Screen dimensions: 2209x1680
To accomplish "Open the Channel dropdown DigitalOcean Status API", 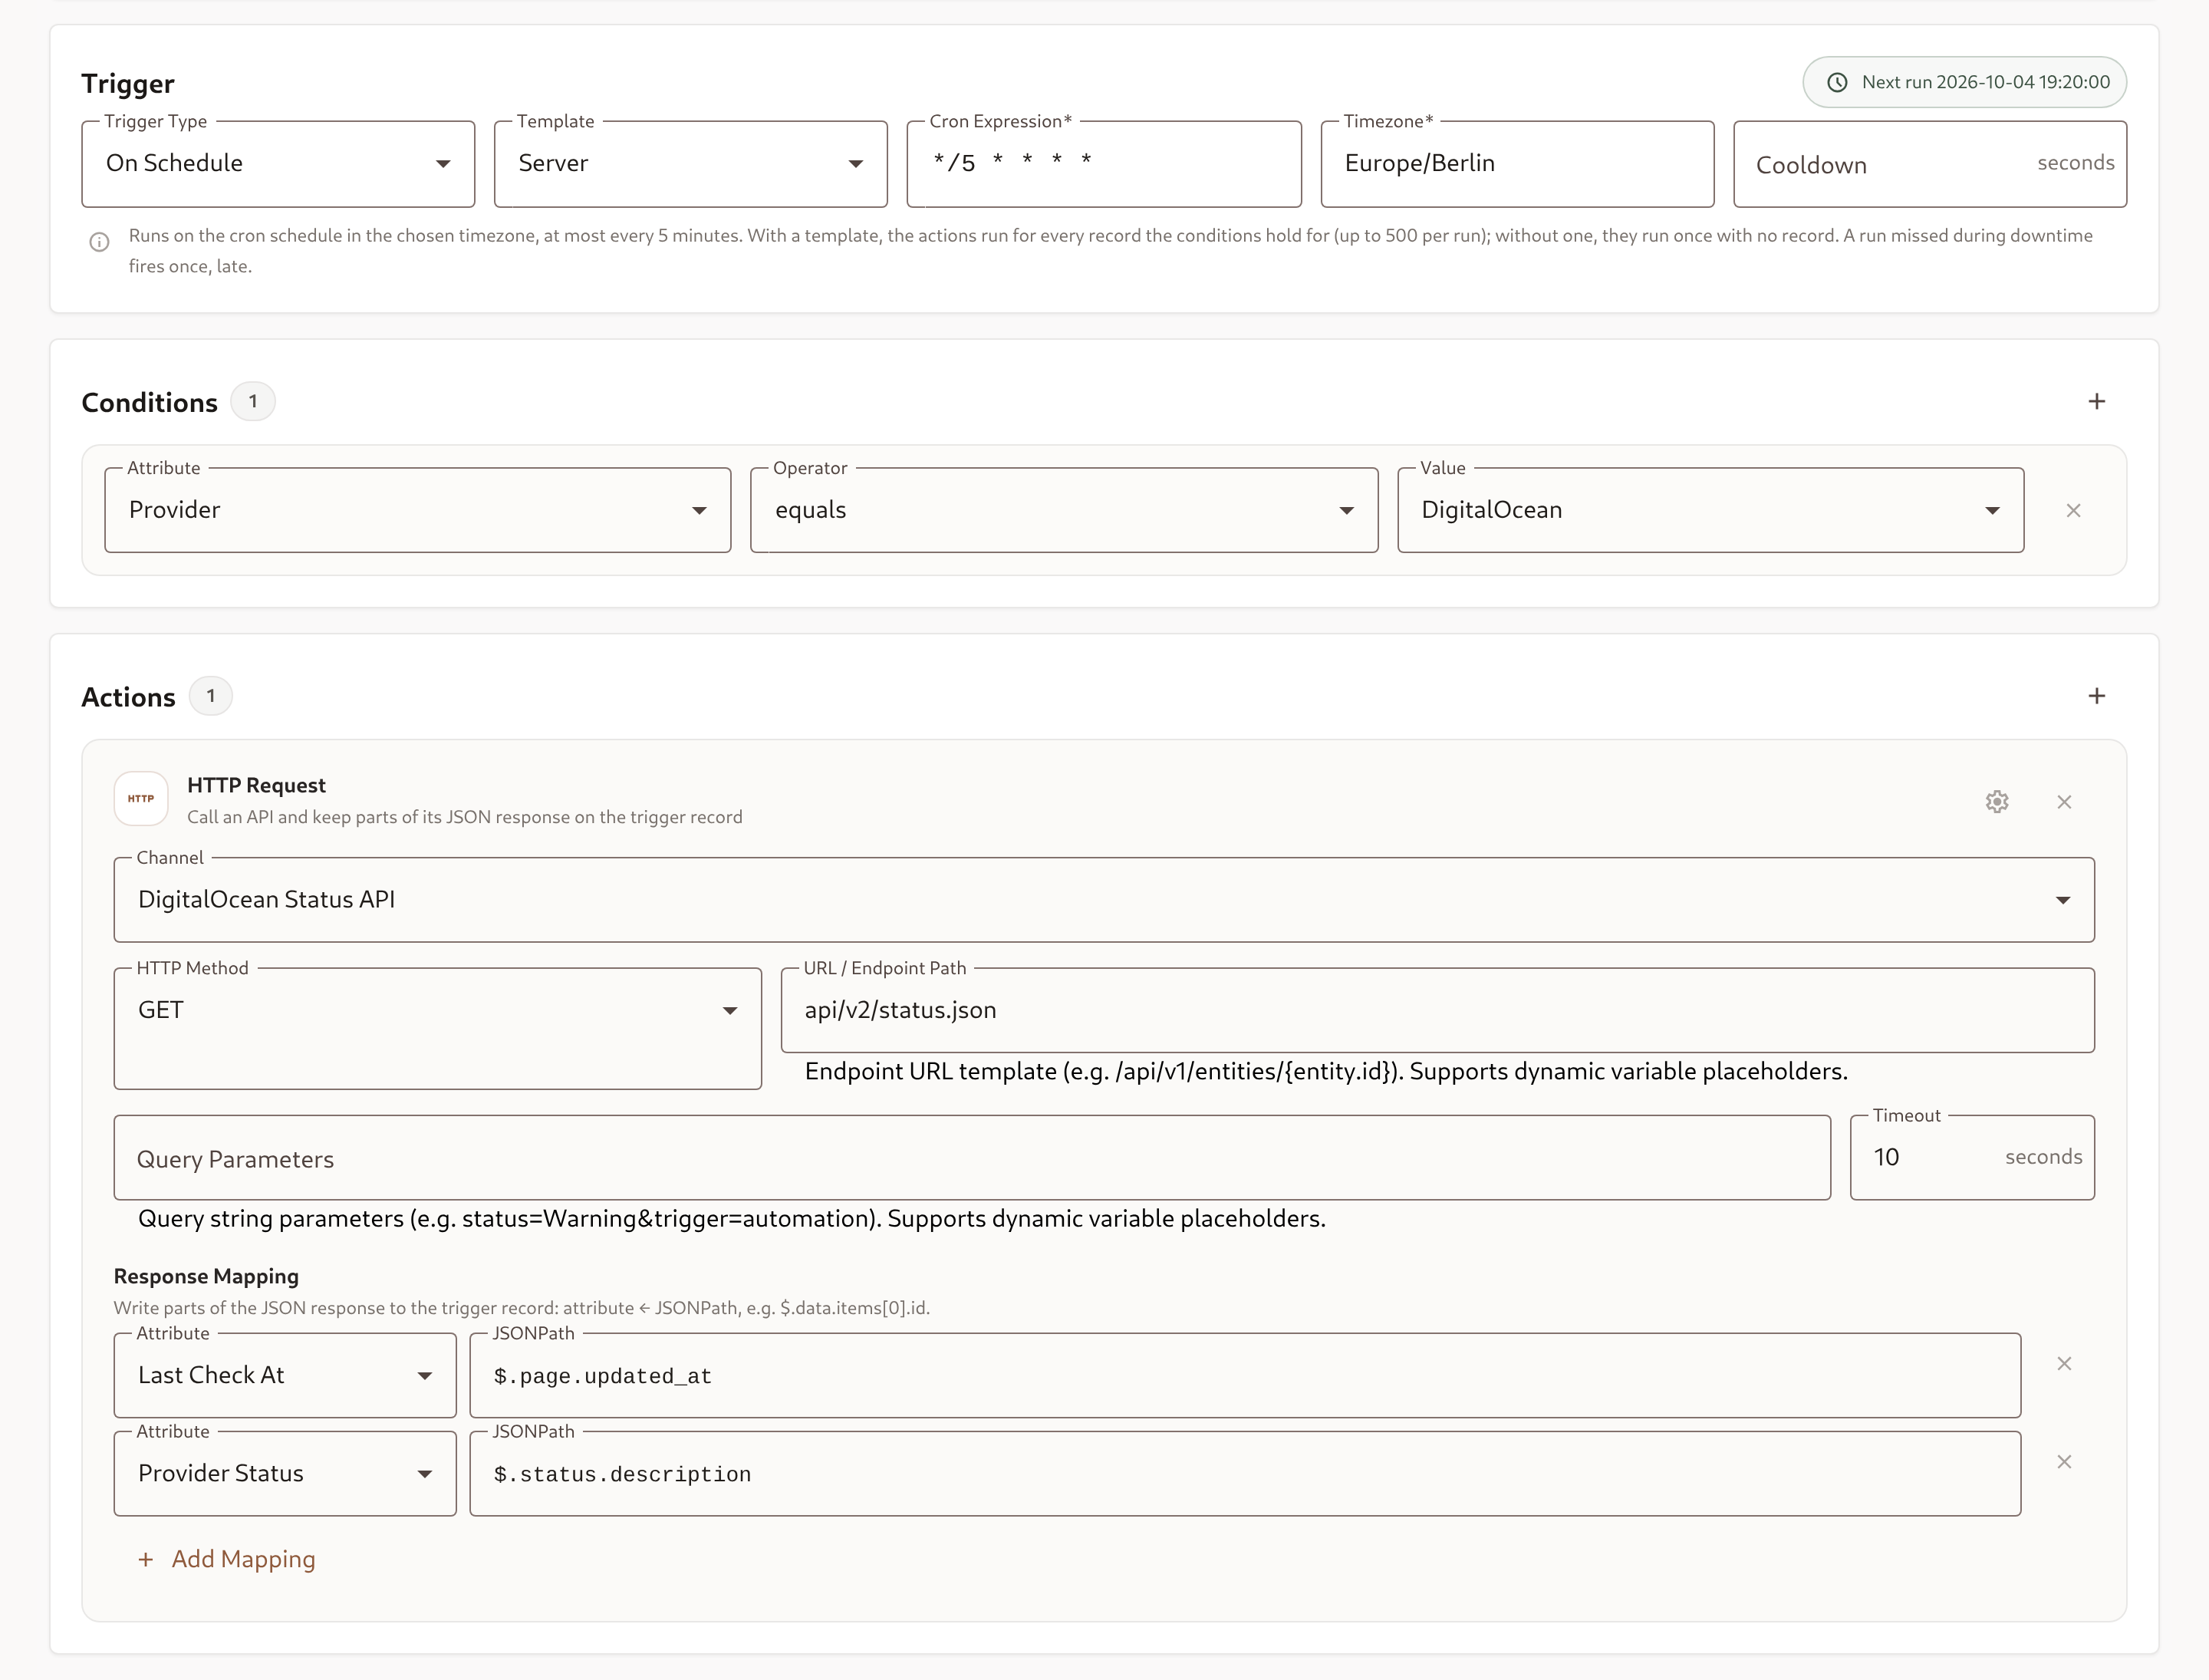I will click(x=1104, y=900).
